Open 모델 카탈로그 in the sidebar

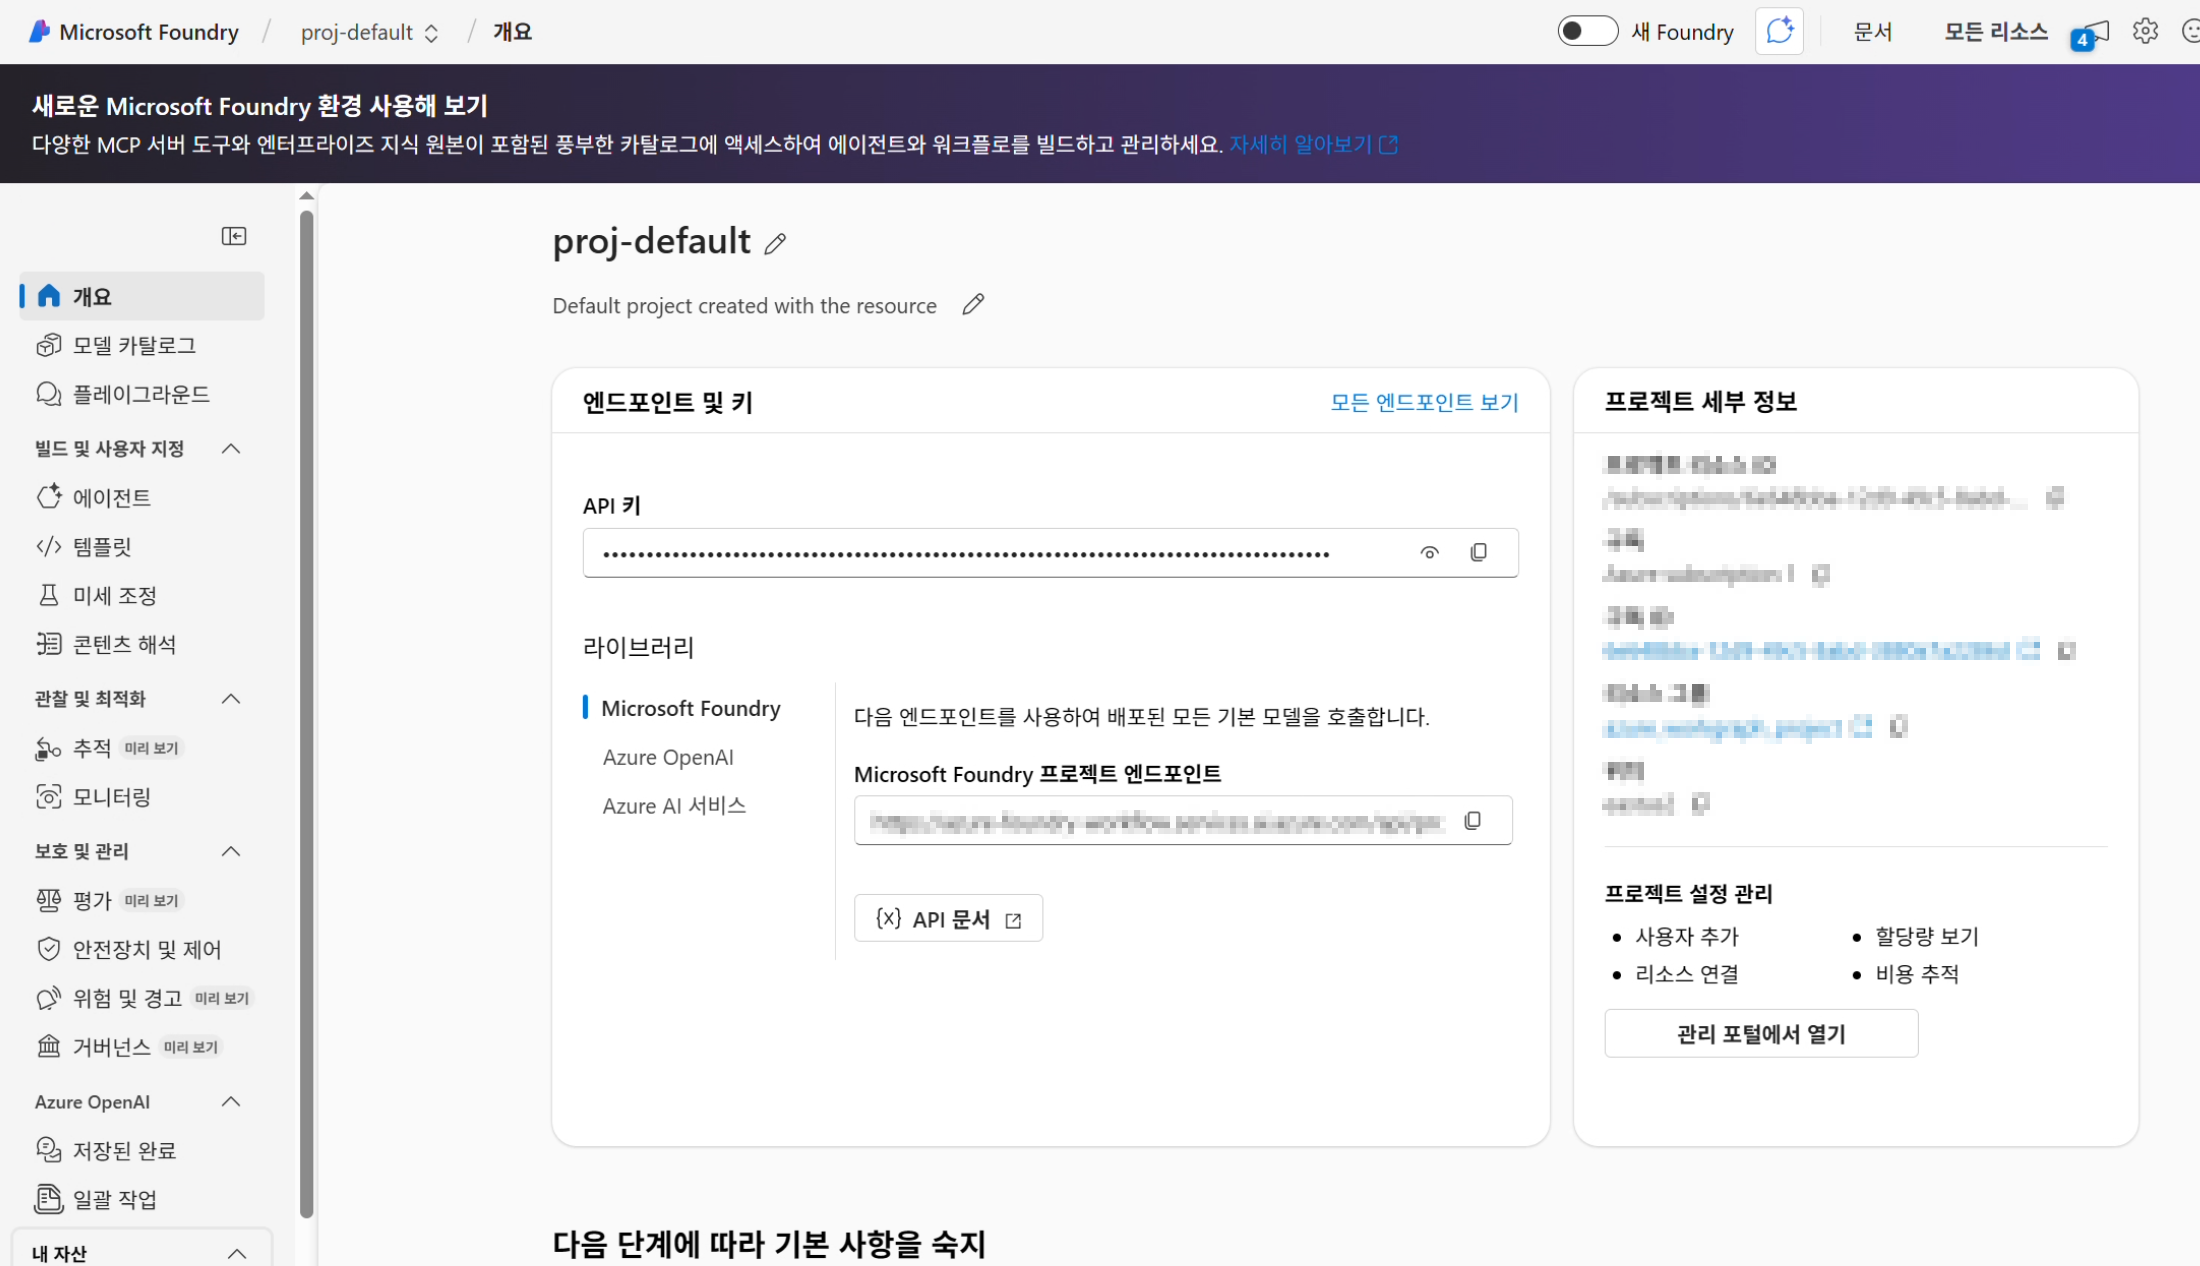[134, 345]
